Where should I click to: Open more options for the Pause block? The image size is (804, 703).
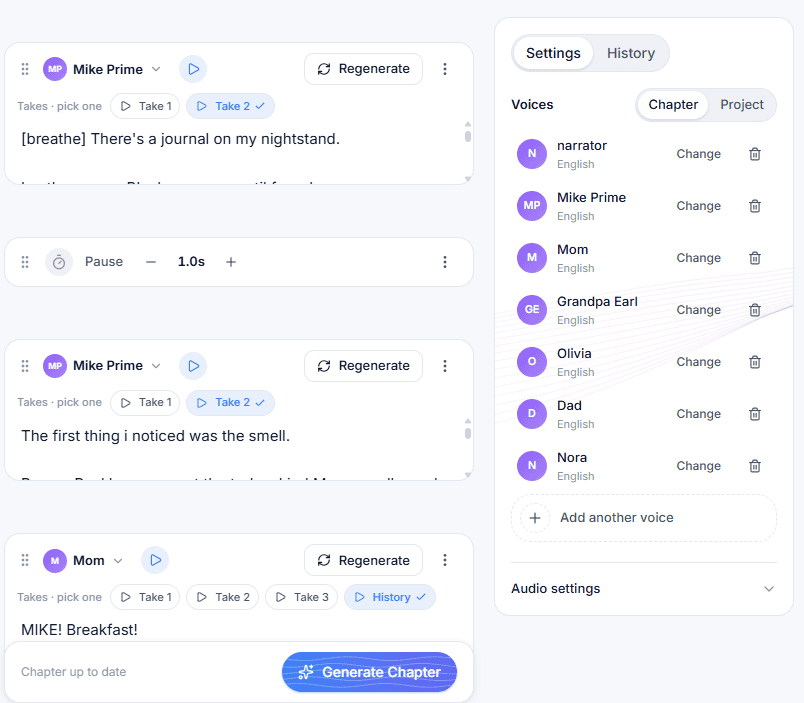coord(445,262)
